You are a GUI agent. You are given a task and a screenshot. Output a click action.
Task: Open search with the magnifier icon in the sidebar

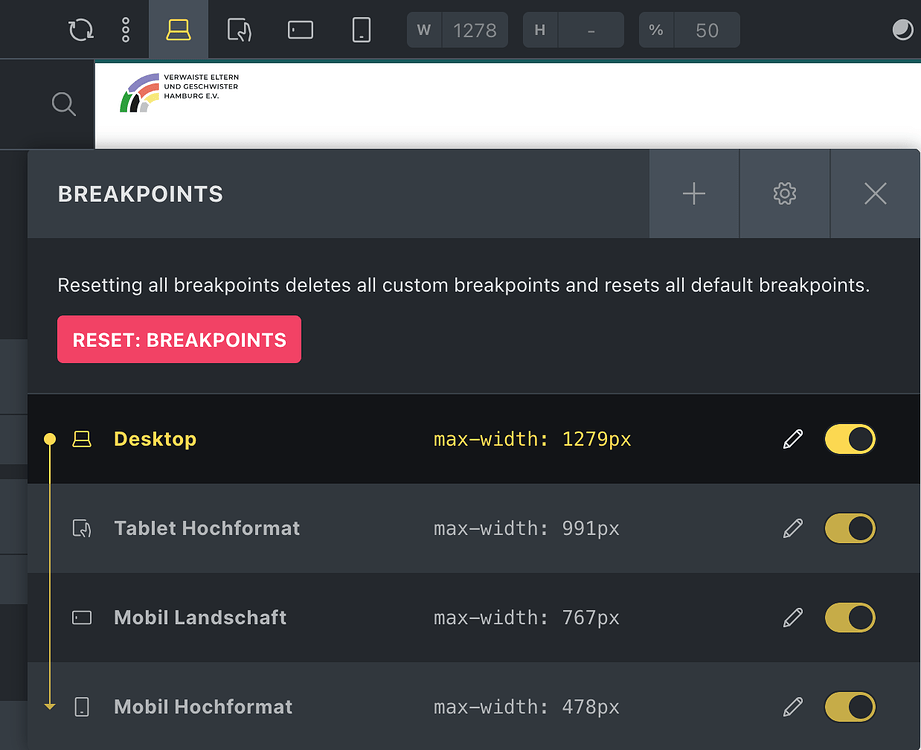point(63,104)
